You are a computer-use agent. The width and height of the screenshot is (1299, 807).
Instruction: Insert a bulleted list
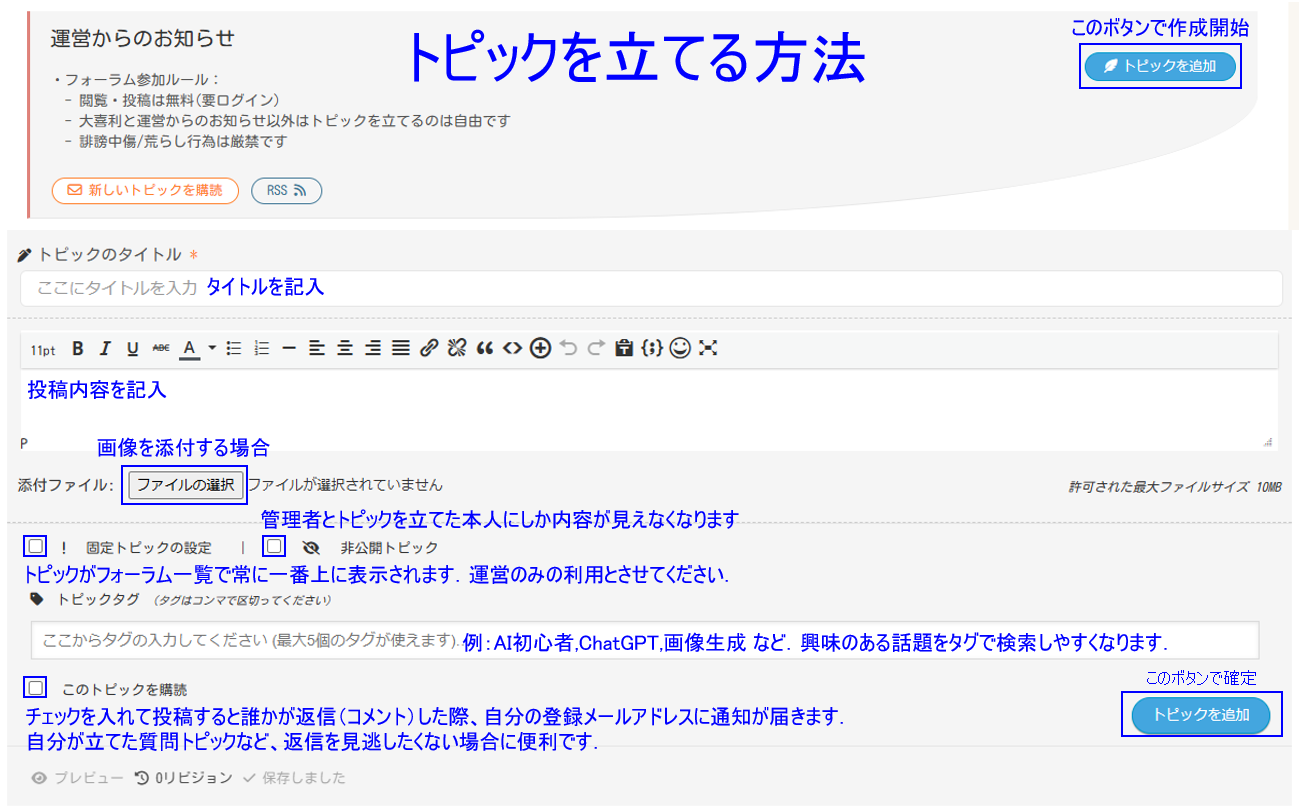click(x=235, y=348)
